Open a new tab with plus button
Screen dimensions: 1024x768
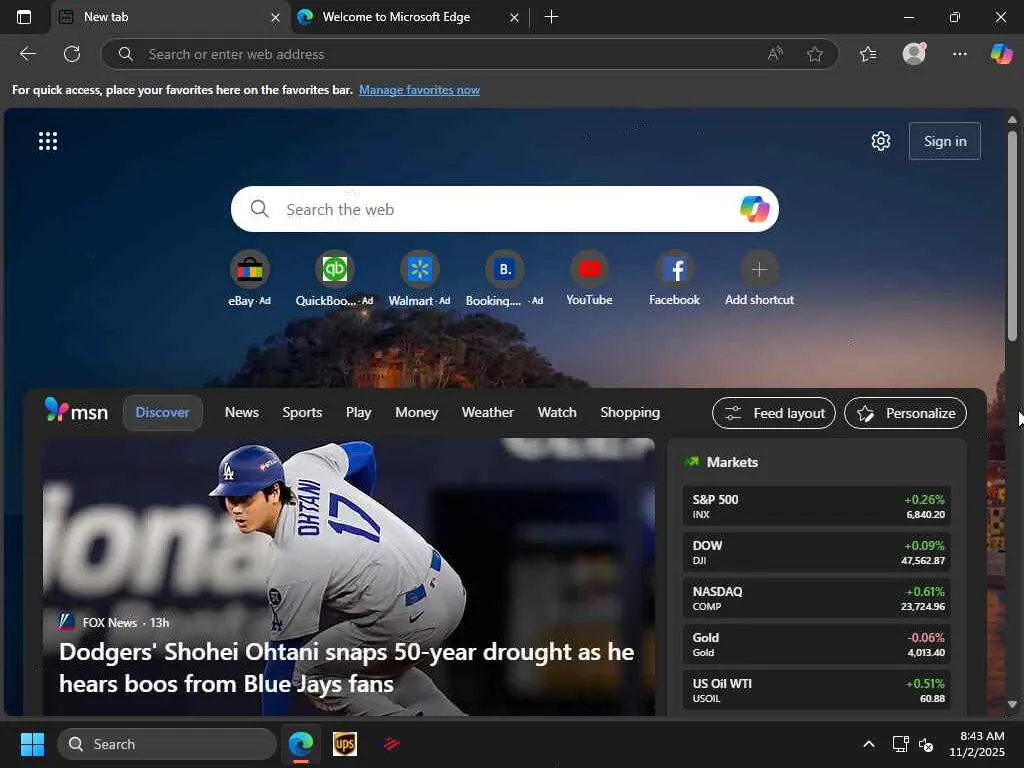(551, 17)
